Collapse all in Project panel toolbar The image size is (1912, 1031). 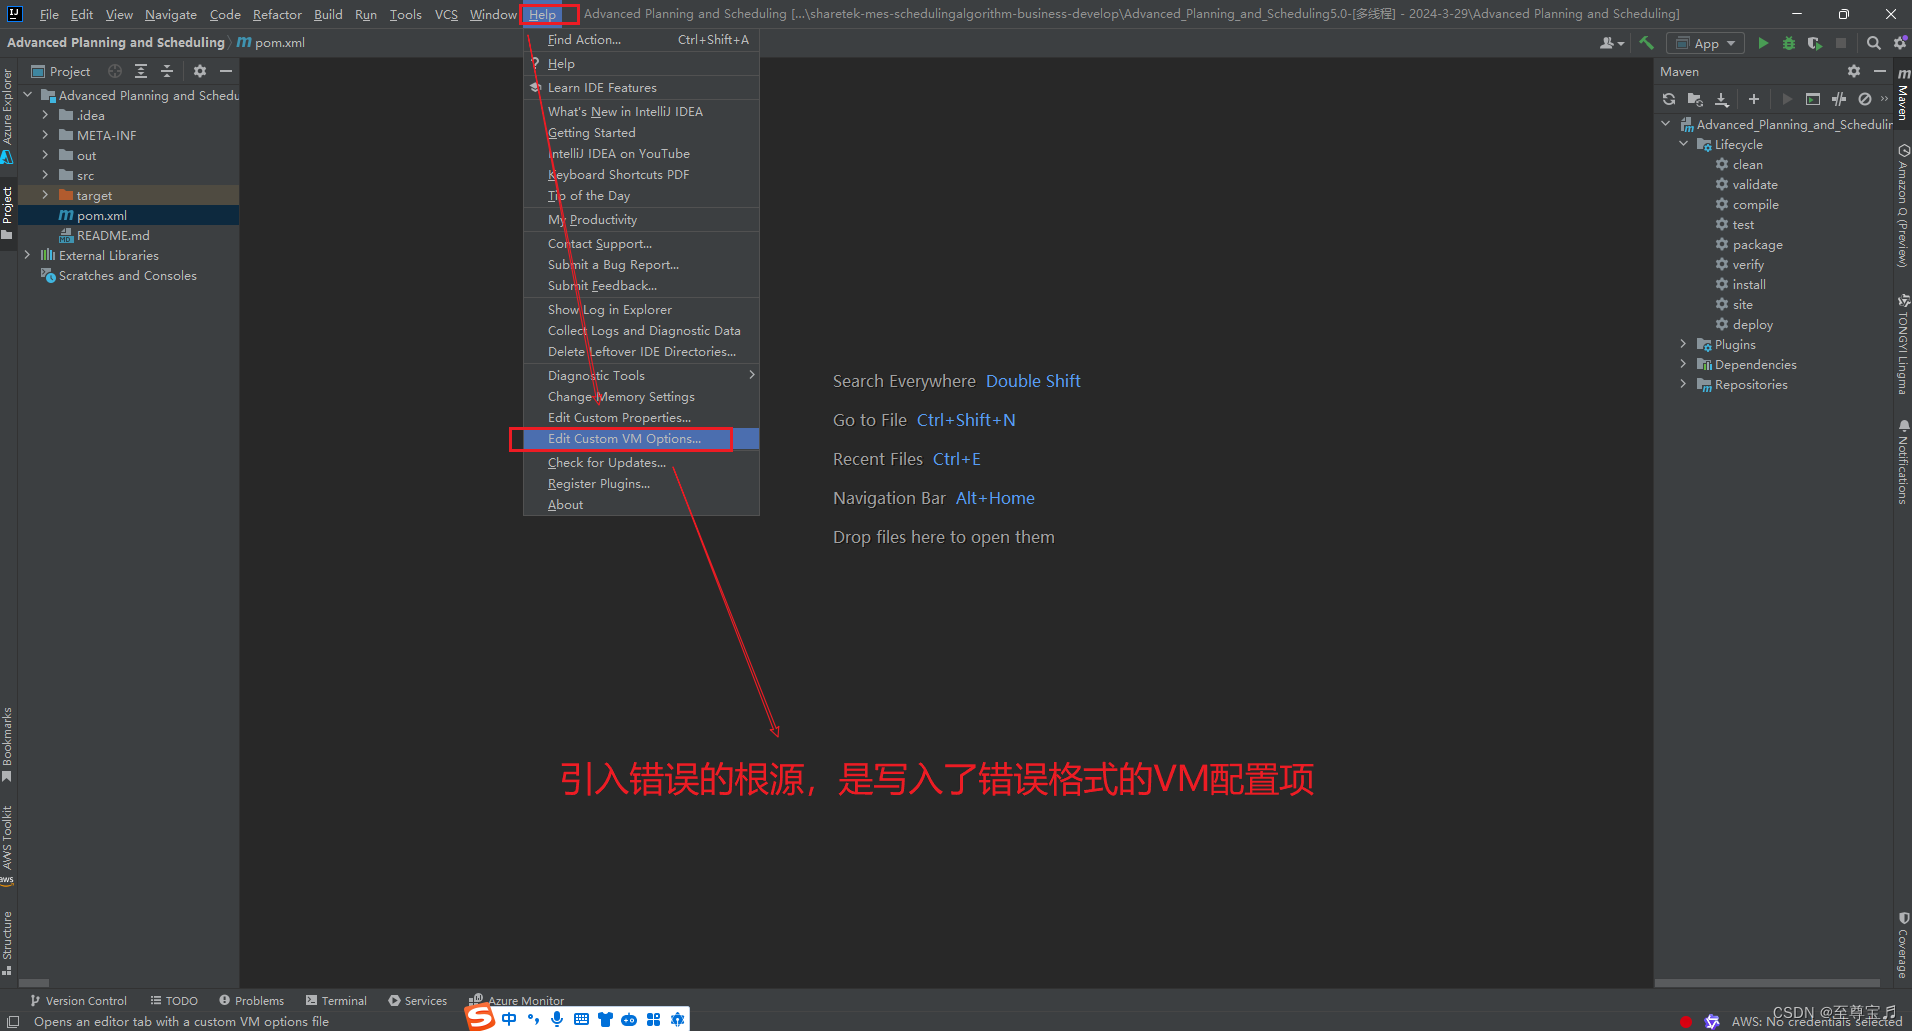point(167,71)
